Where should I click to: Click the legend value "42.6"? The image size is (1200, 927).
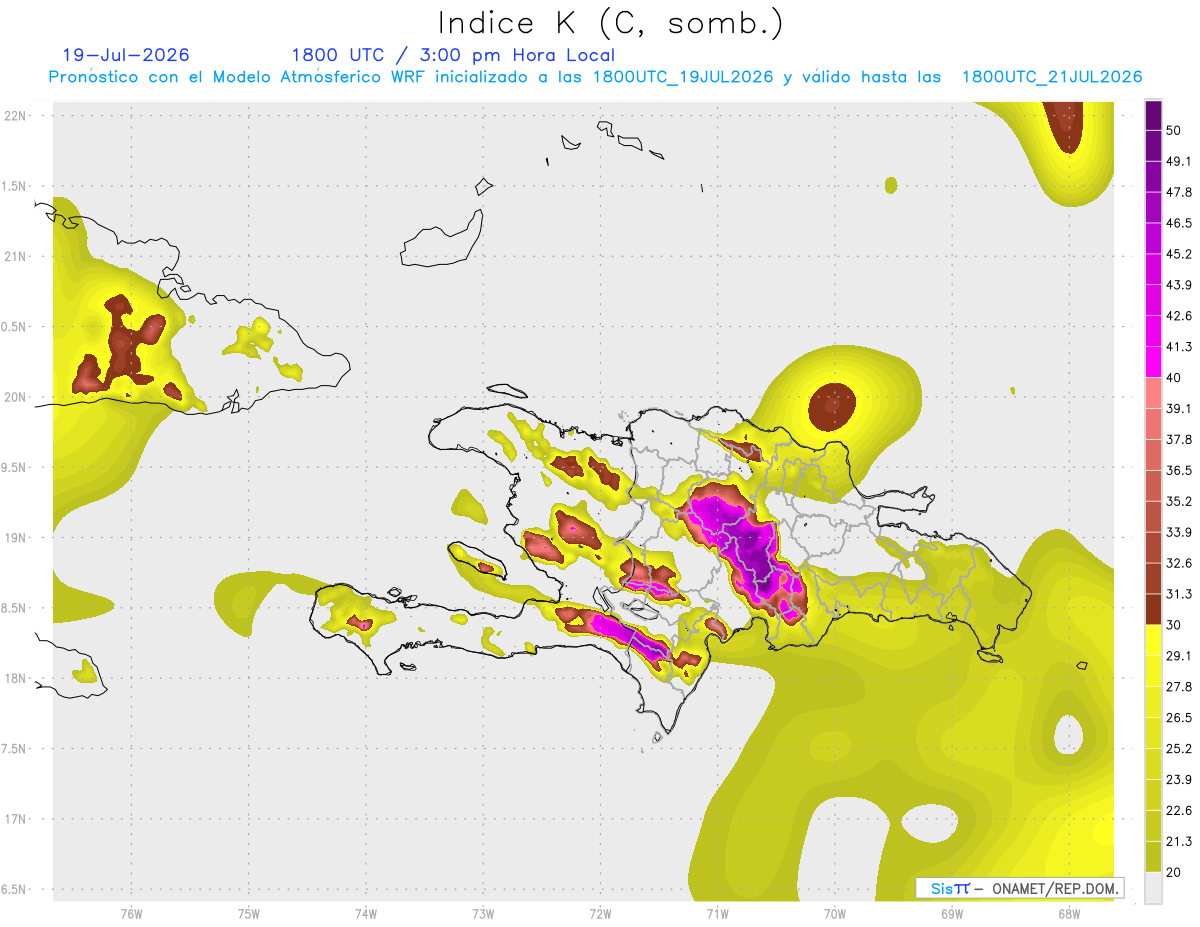pos(1178,316)
